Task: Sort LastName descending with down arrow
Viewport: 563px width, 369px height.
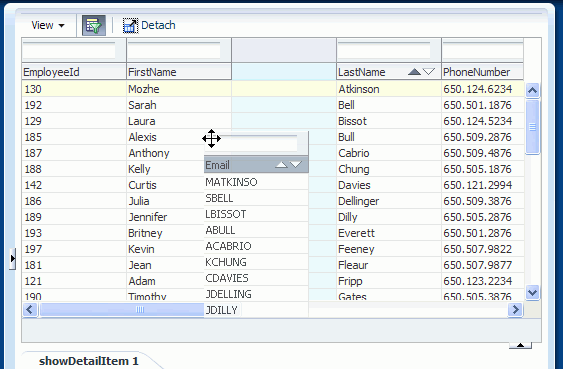Action: click(429, 72)
